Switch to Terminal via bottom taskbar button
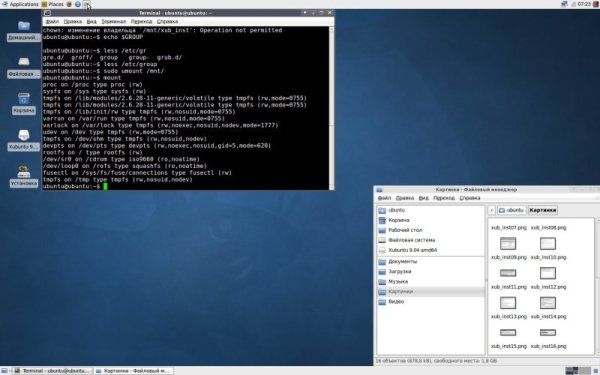This screenshot has width=600, height=375. pyautogui.click(x=52, y=371)
